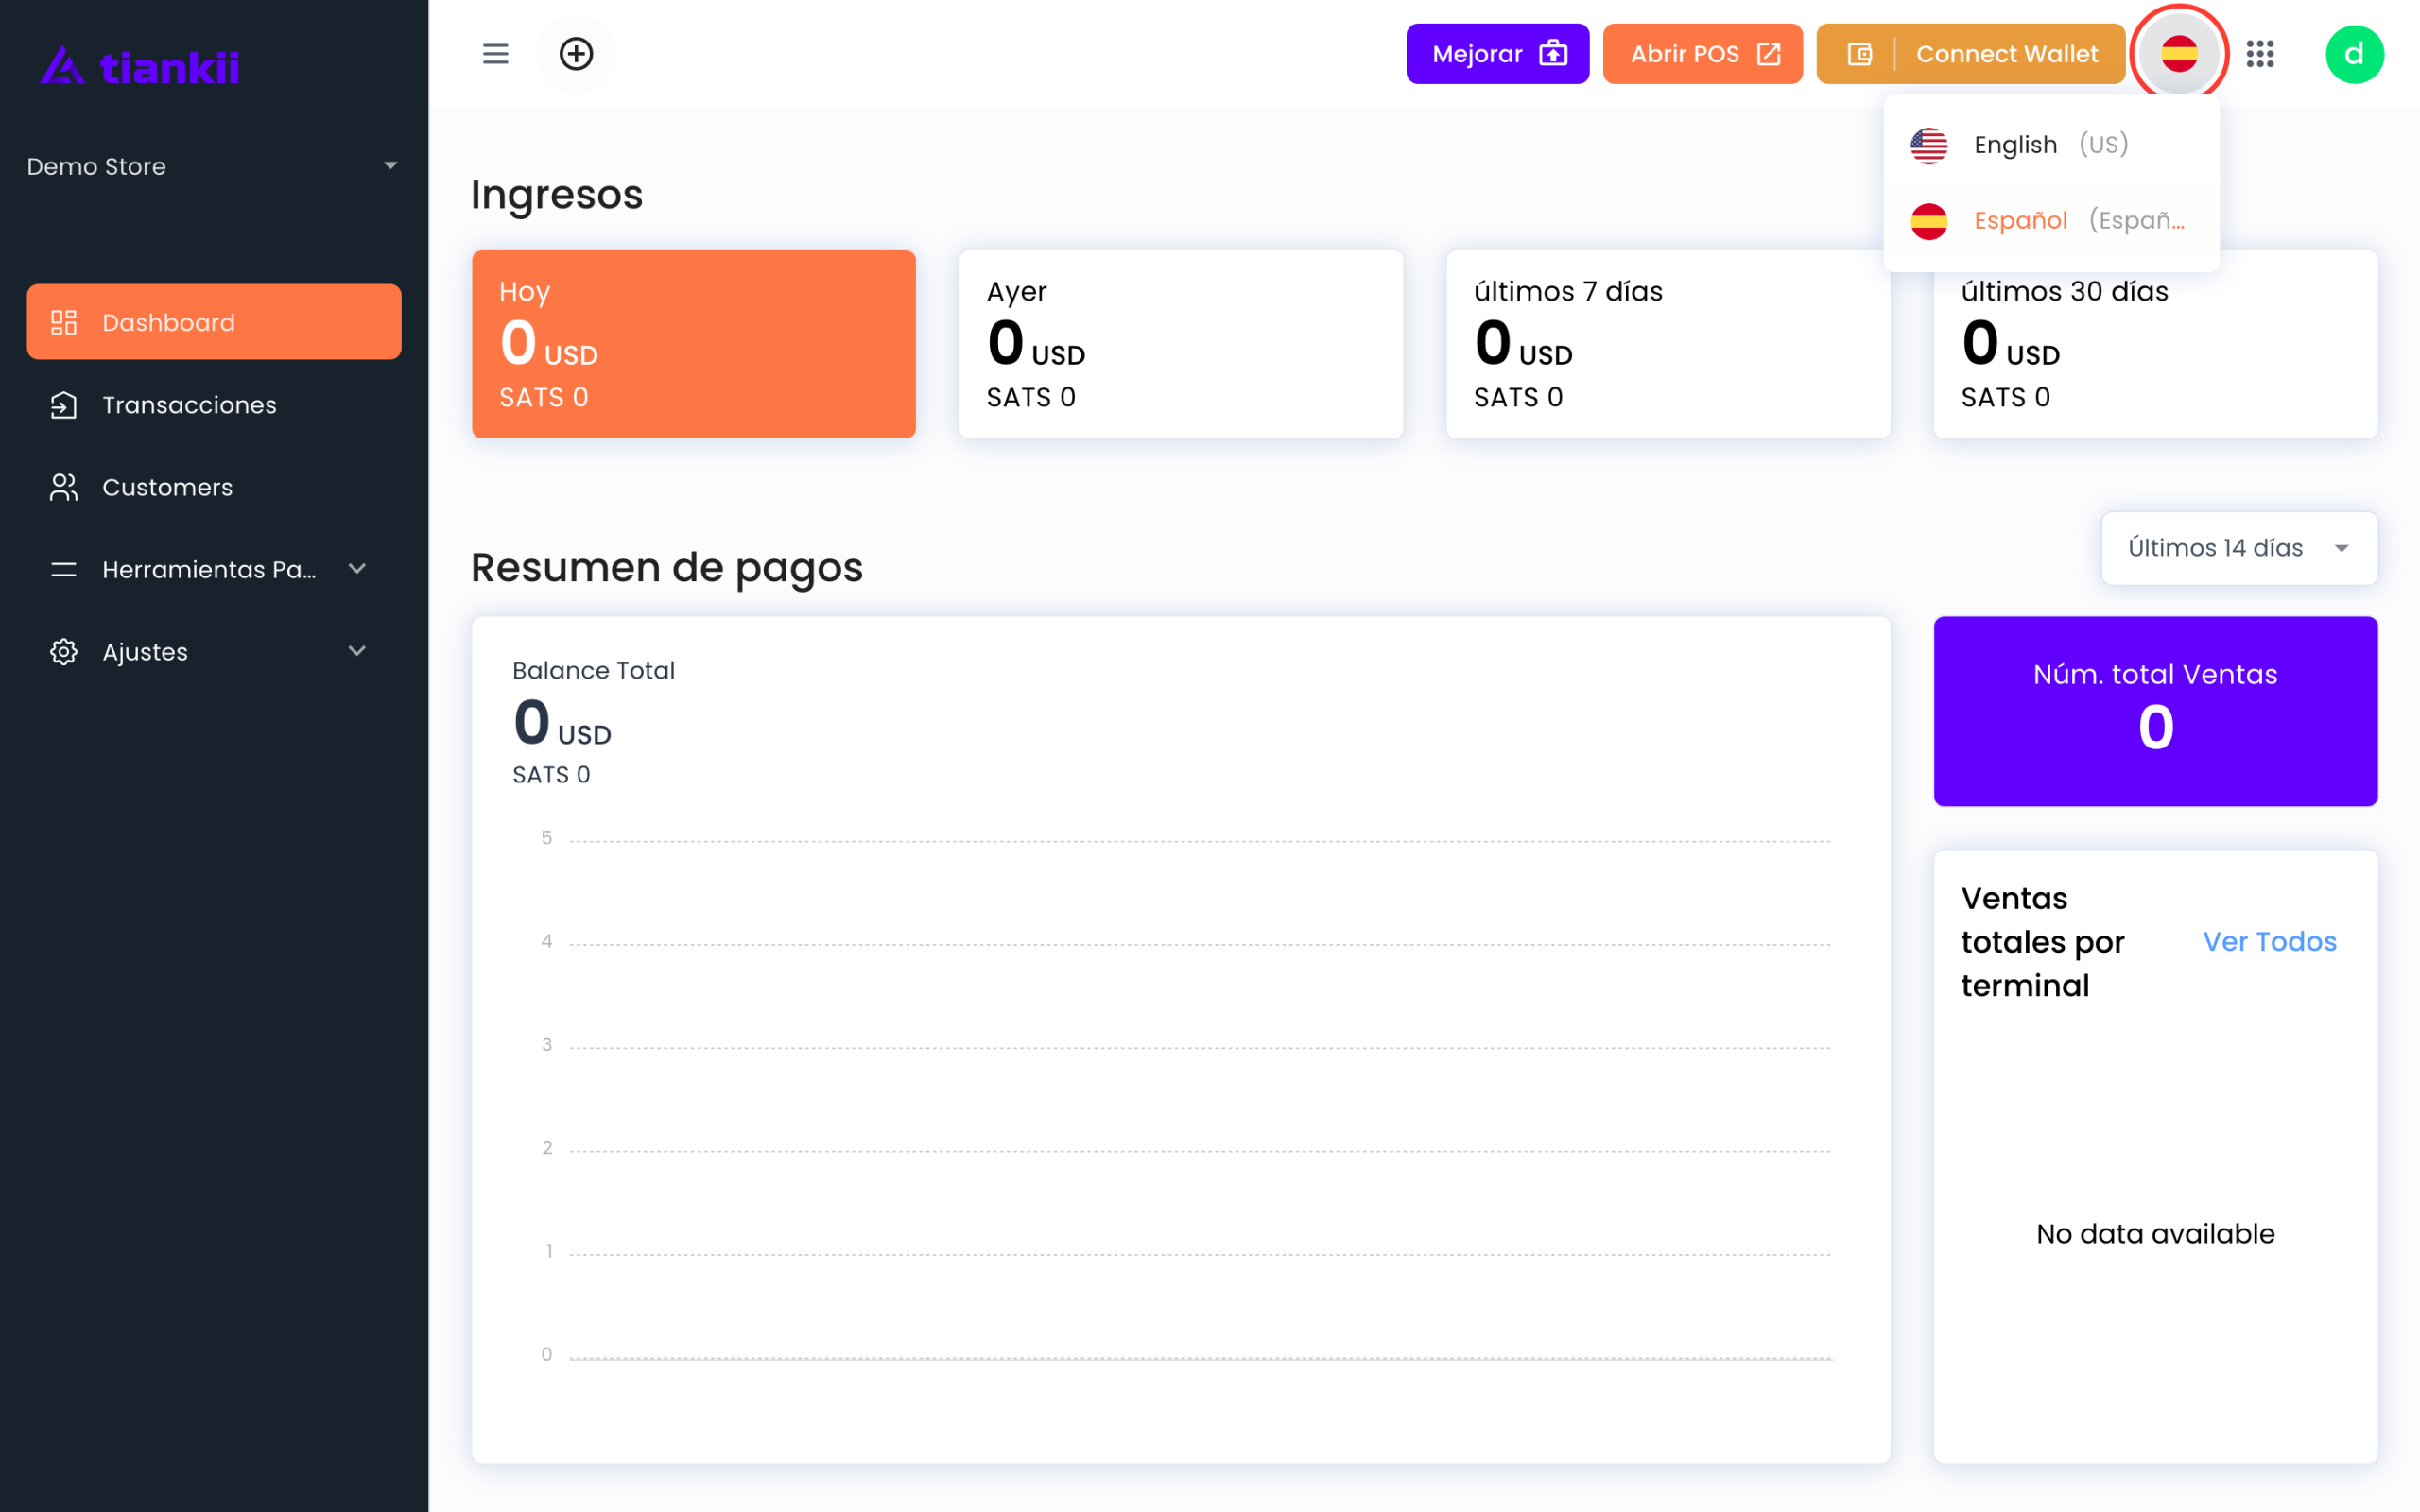The height and width of the screenshot is (1512, 2420).
Task: Expand the Ajustes submenu chevron
Action: (357, 651)
